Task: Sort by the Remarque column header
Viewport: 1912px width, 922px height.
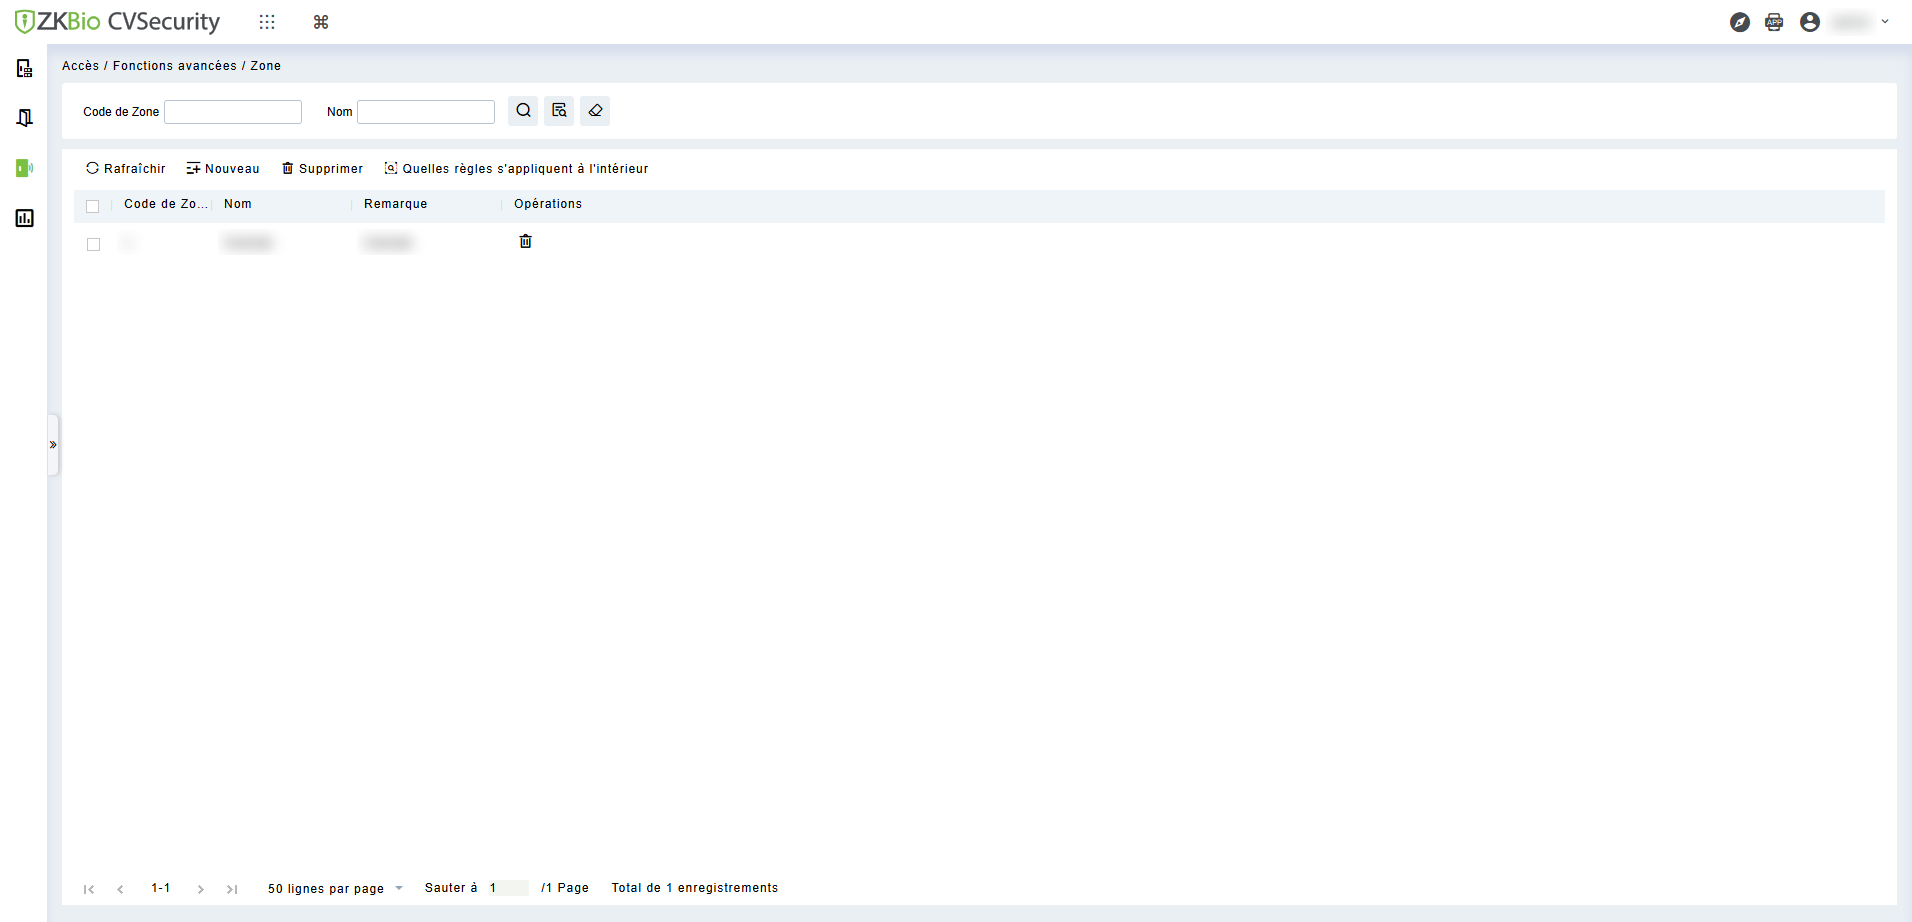Action: [396, 204]
